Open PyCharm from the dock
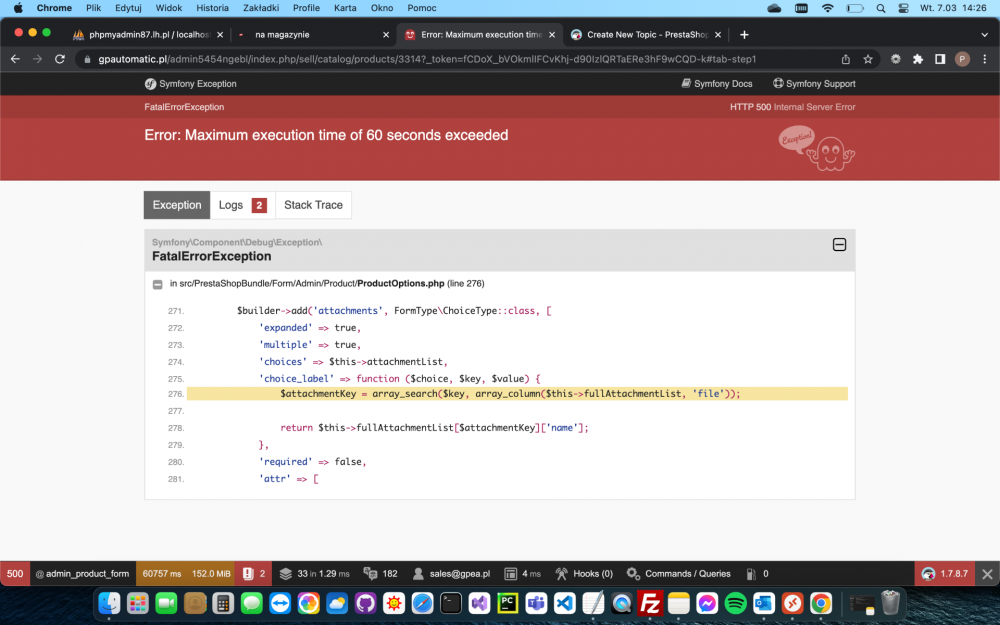This screenshot has height=625, width=1000. click(508, 603)
